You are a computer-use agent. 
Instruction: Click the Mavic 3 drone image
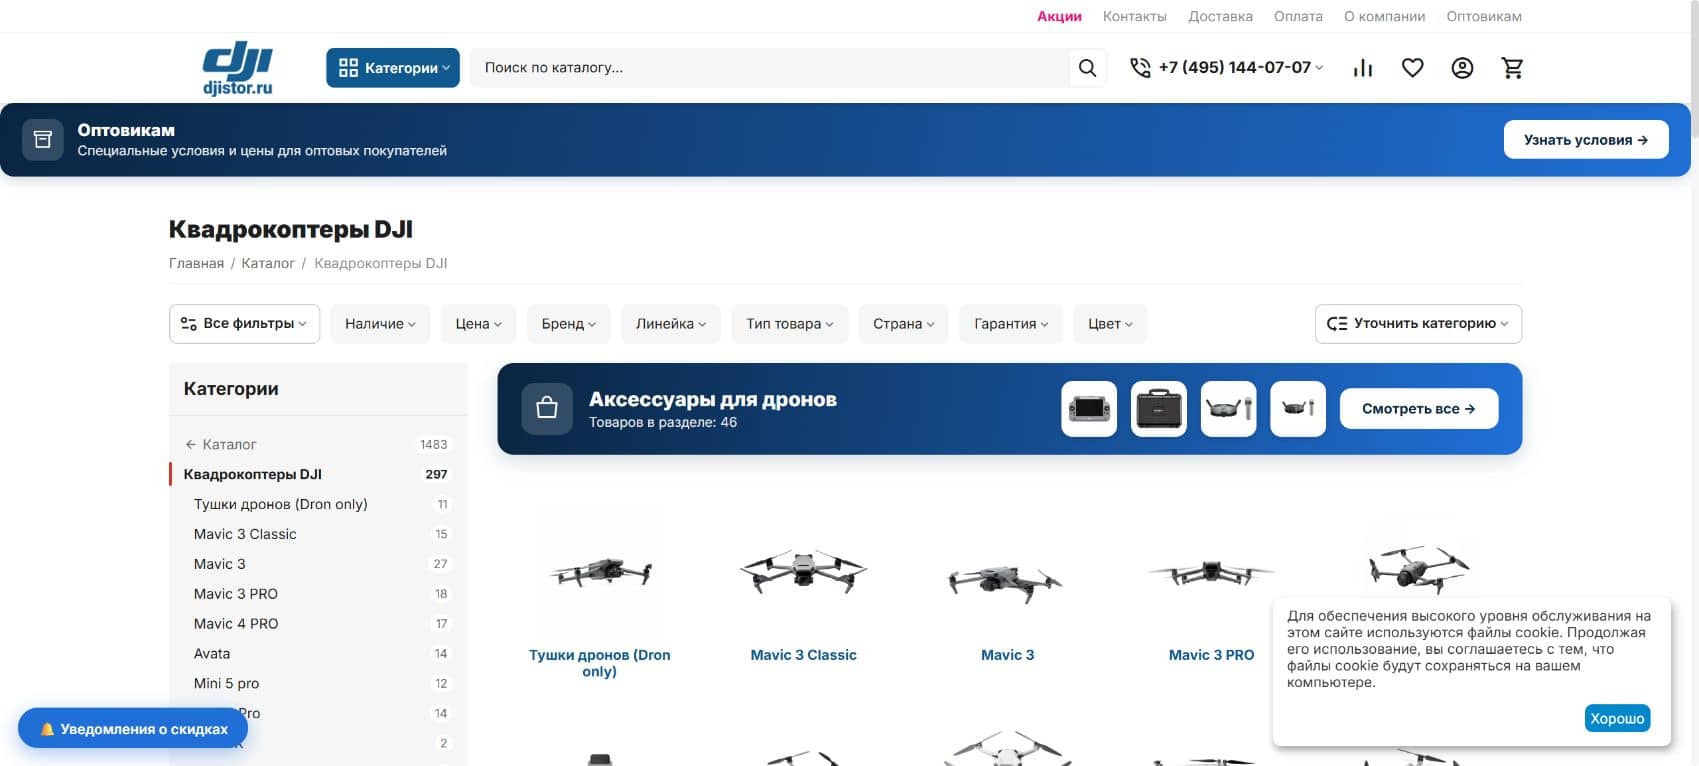(1007, 580)
